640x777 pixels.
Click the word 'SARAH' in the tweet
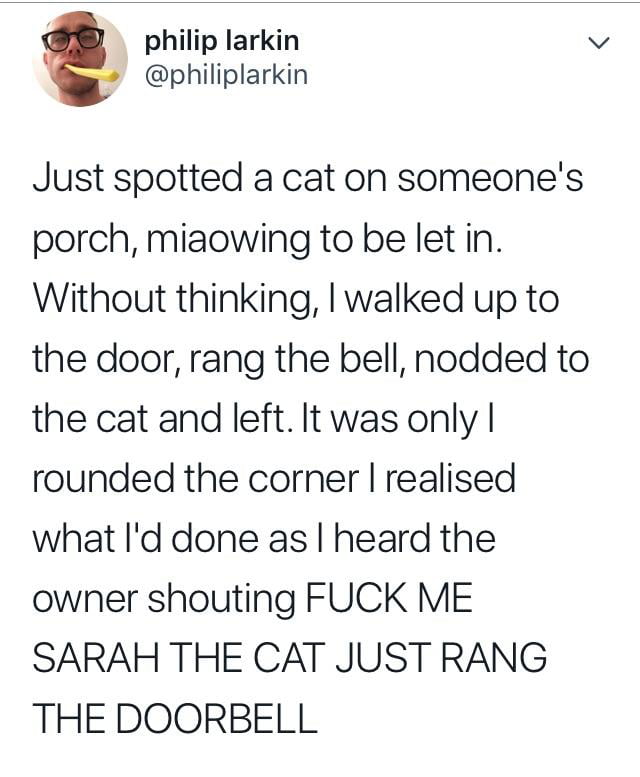click(x=97, y=658)
